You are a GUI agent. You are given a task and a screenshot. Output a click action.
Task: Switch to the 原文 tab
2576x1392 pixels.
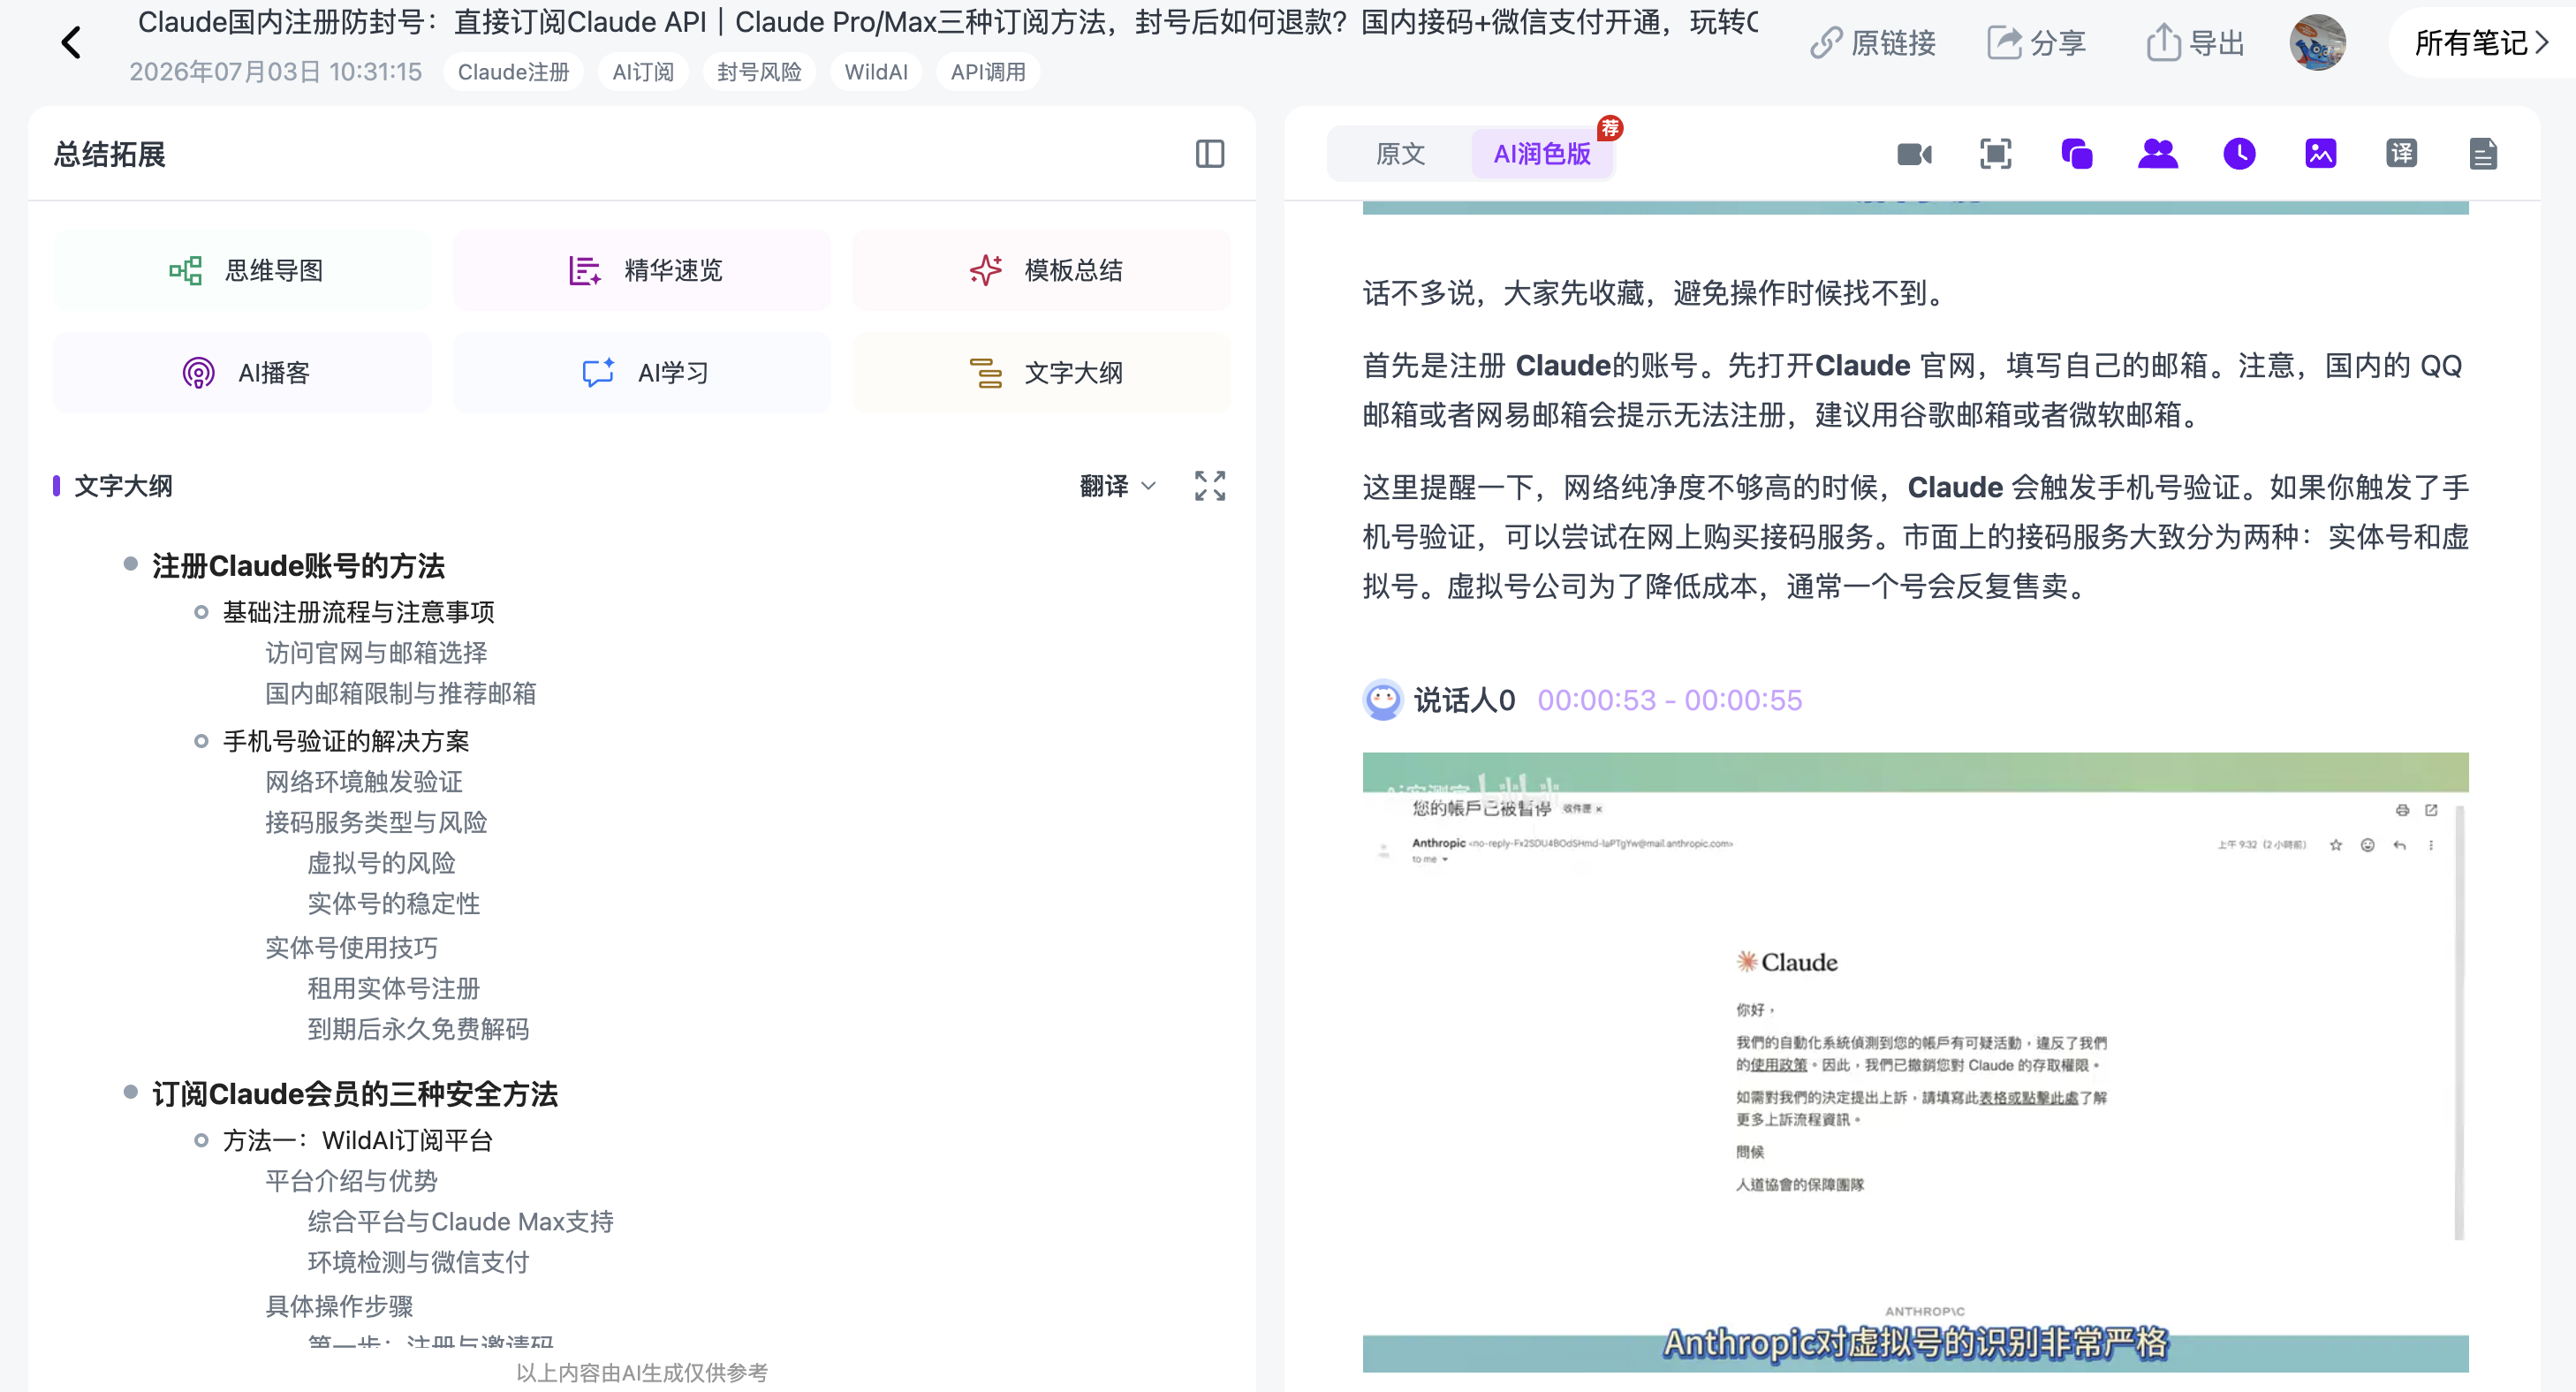coord(1400,154)
